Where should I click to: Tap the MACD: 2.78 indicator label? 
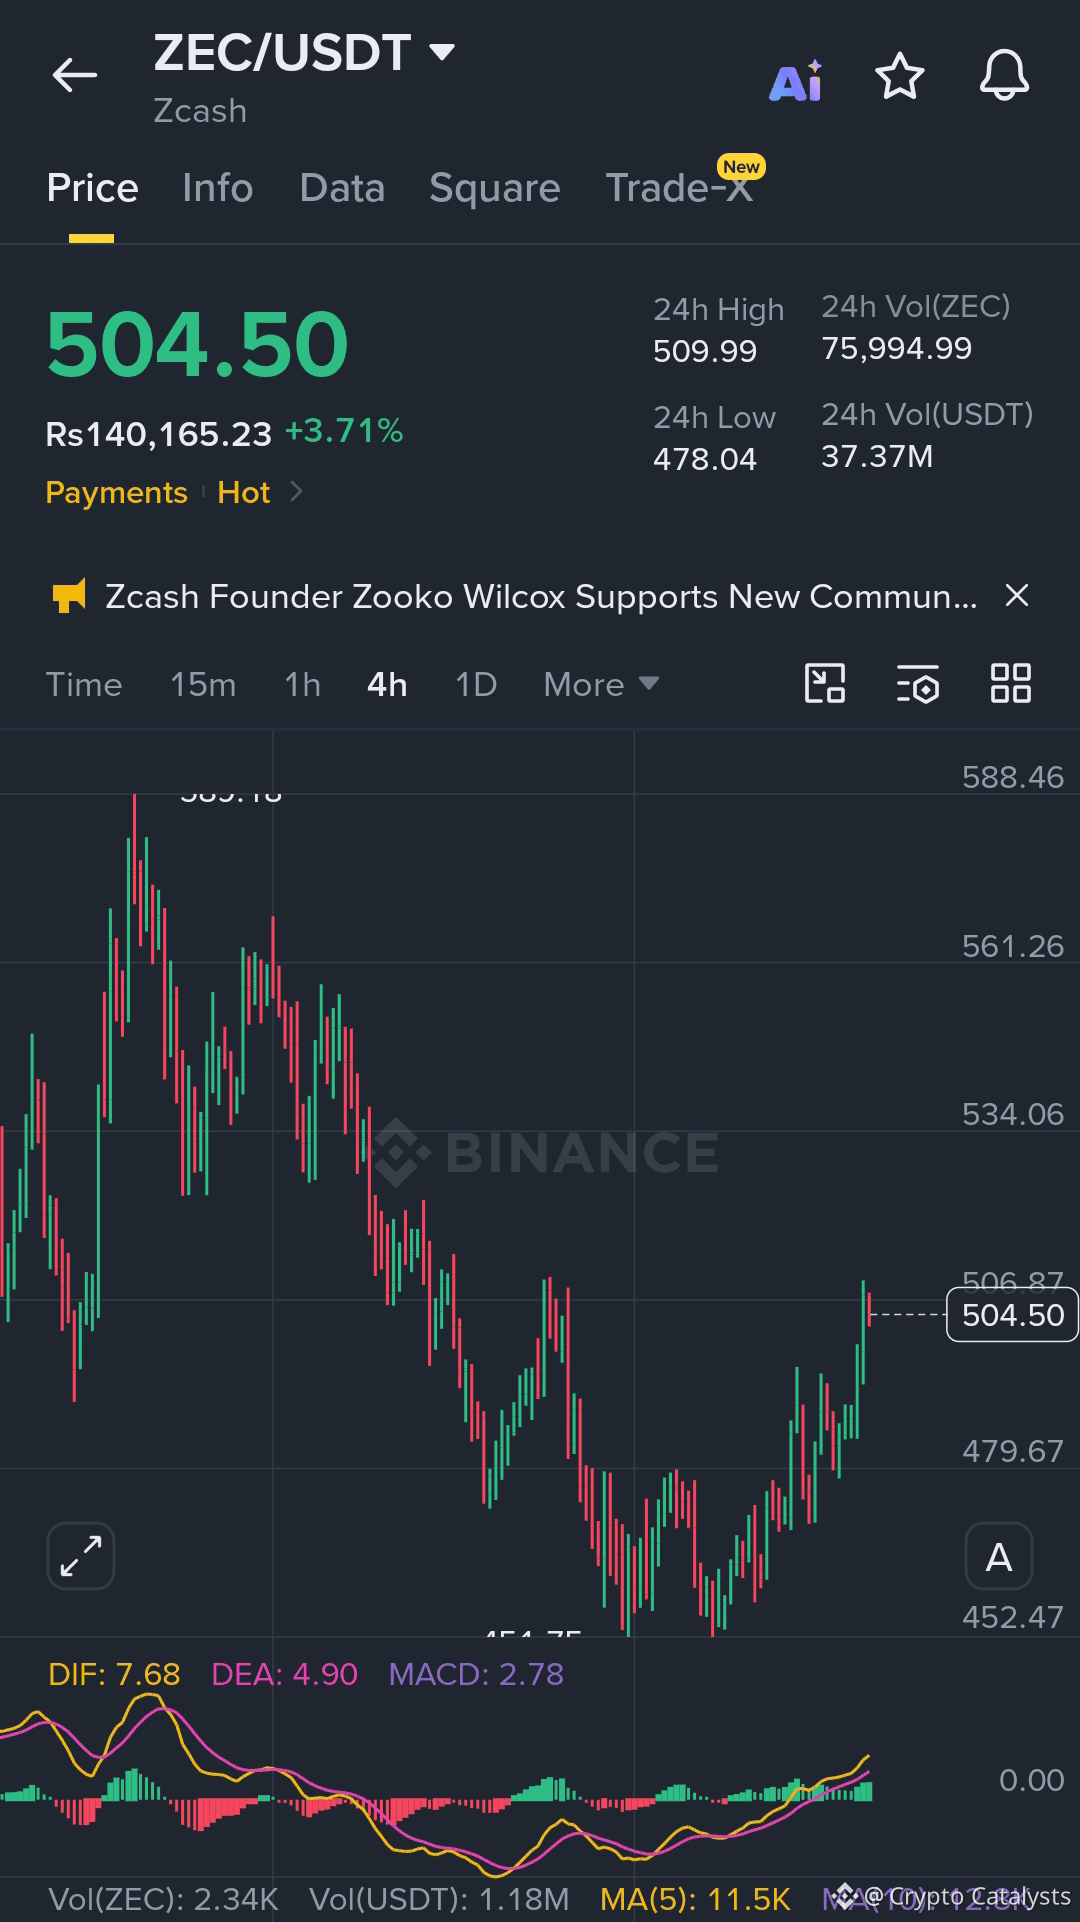coord(476,1674)
